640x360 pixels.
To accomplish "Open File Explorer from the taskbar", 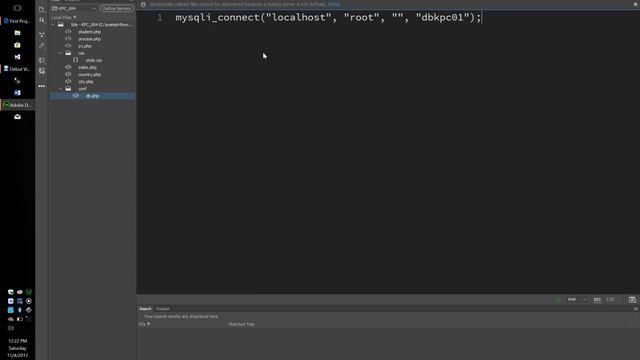I will click(x=17, y=33).
